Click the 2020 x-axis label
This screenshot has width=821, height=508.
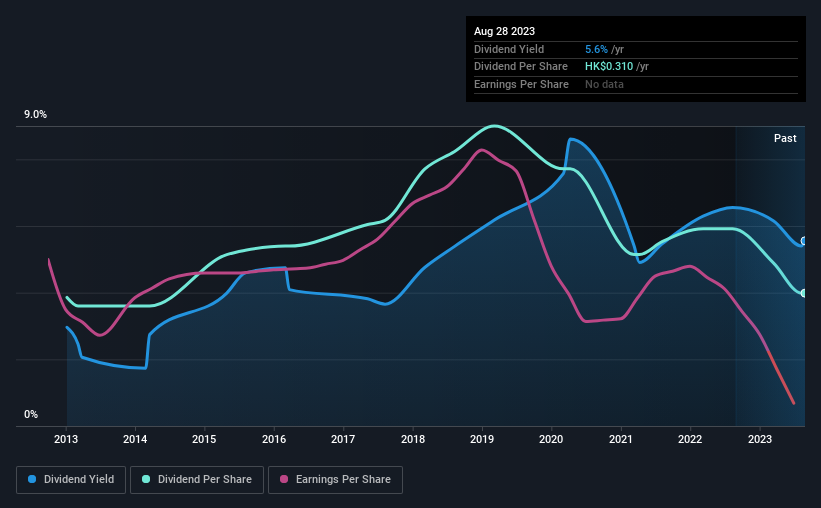[551, 439]
